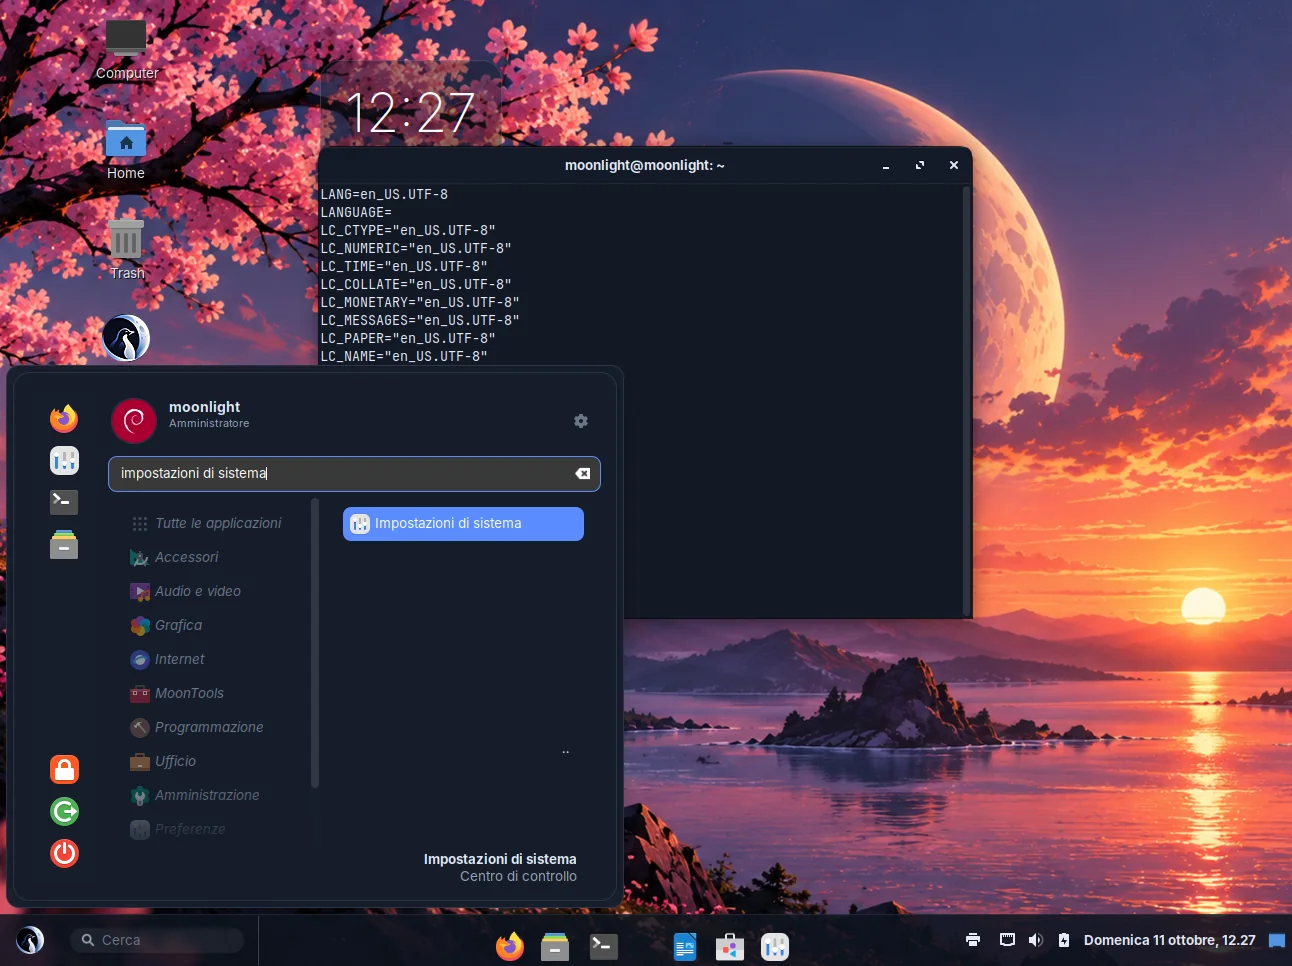This screenshot has width=1292, height=966.
Task: Open the Home folder on desktop
Action: coord(126,150)
